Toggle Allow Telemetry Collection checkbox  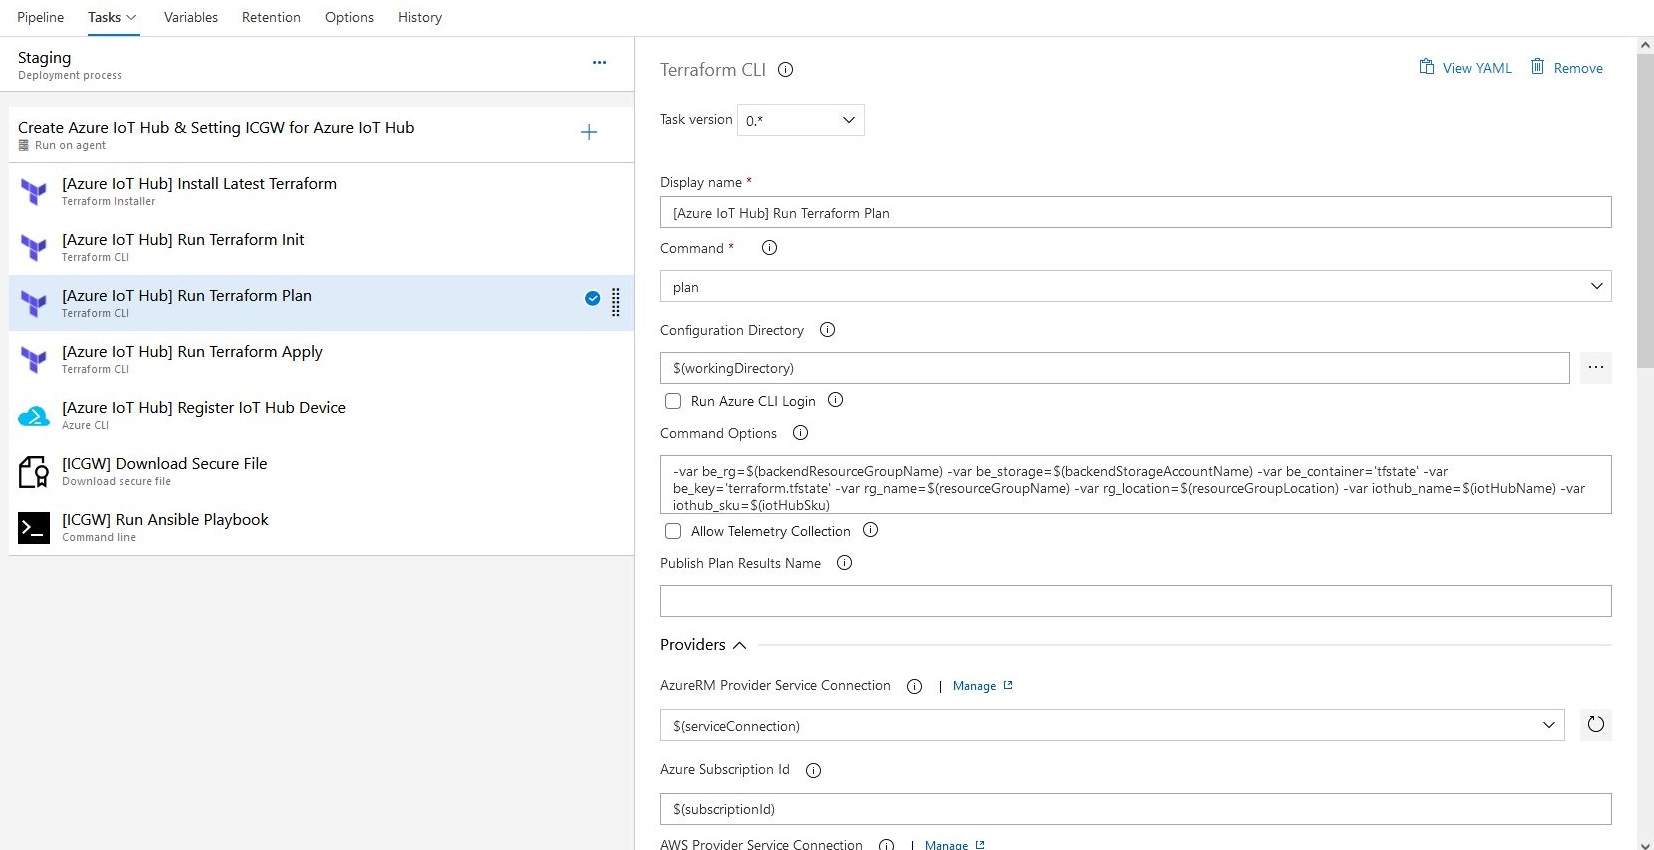pos(673,531)
